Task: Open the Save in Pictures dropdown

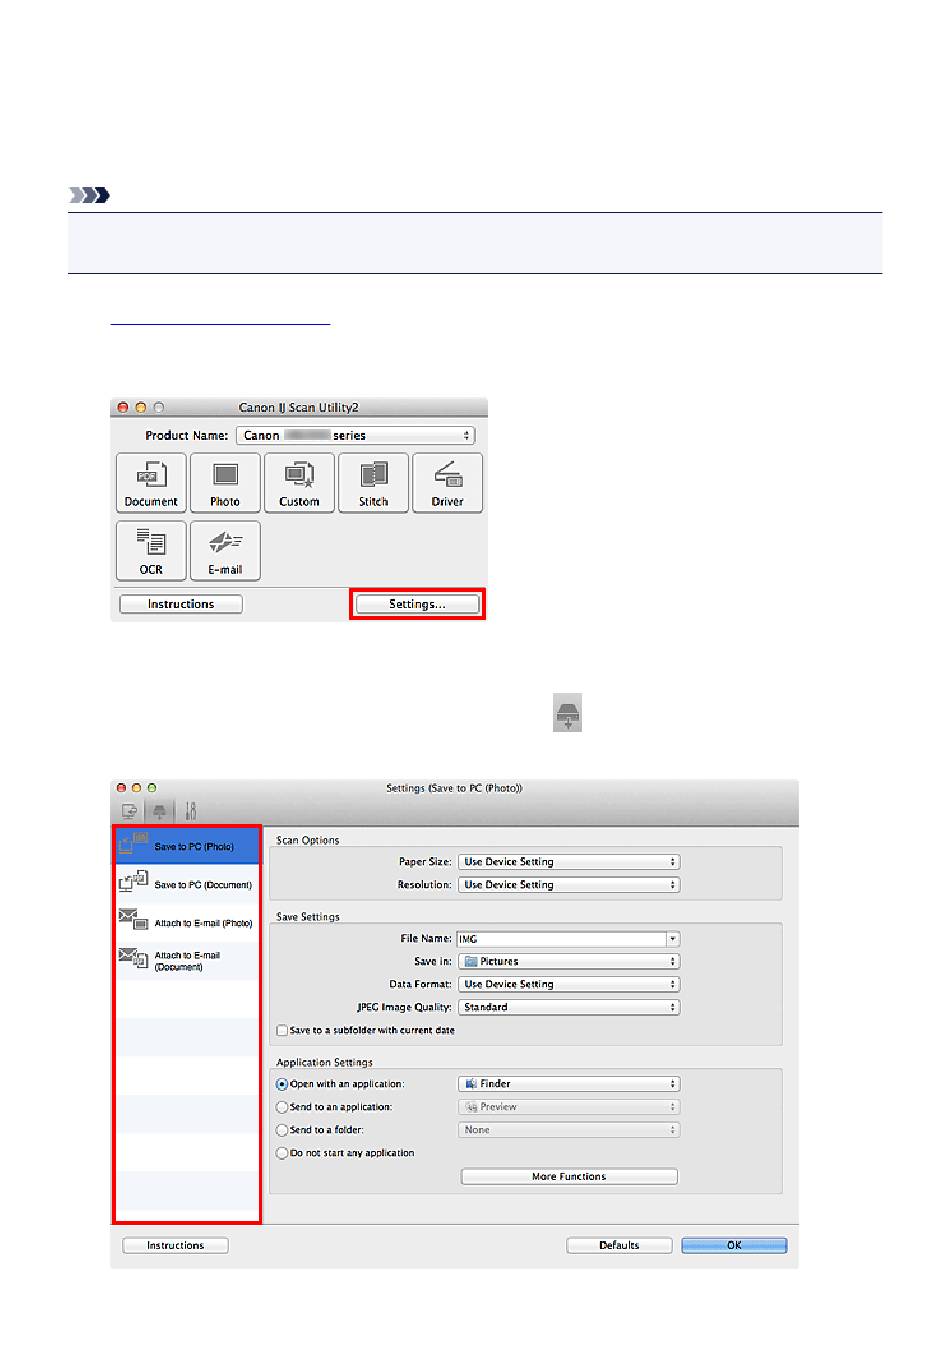Action: [569, 962]
